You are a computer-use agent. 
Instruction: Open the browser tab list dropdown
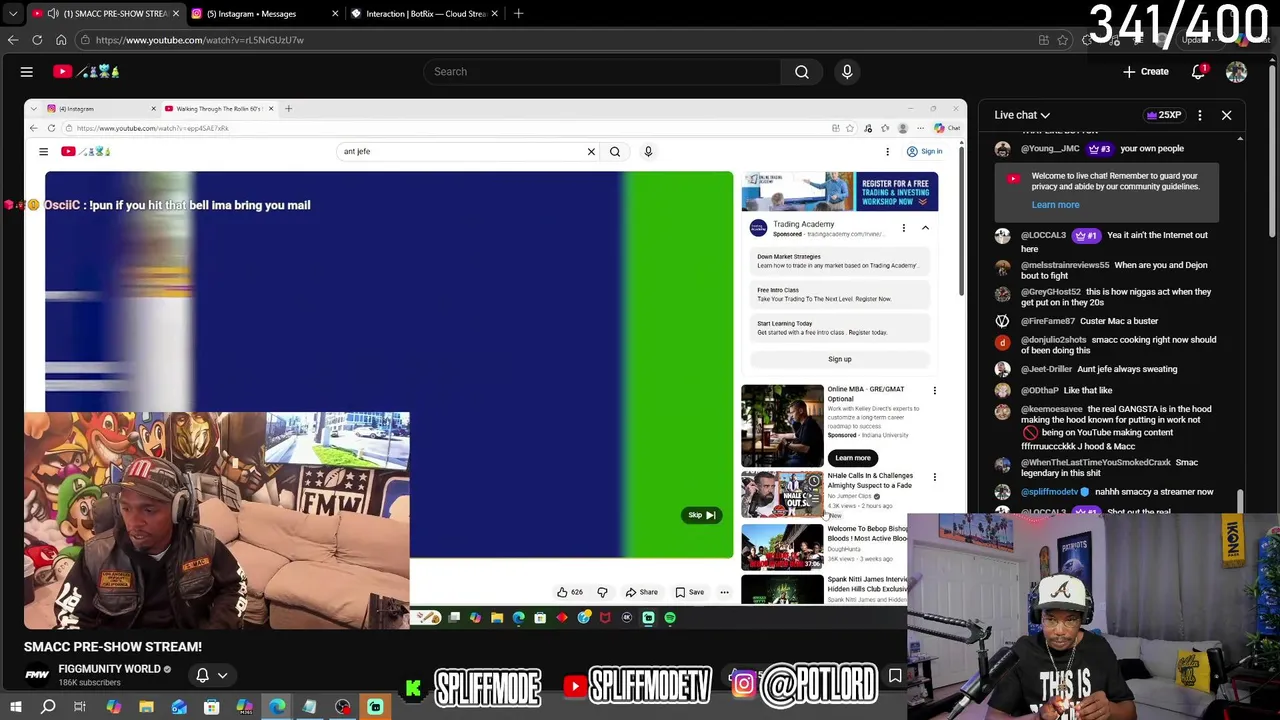13,14
